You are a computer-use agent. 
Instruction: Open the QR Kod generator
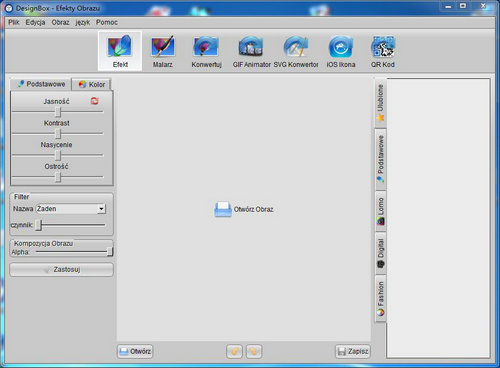coord(383,51)
